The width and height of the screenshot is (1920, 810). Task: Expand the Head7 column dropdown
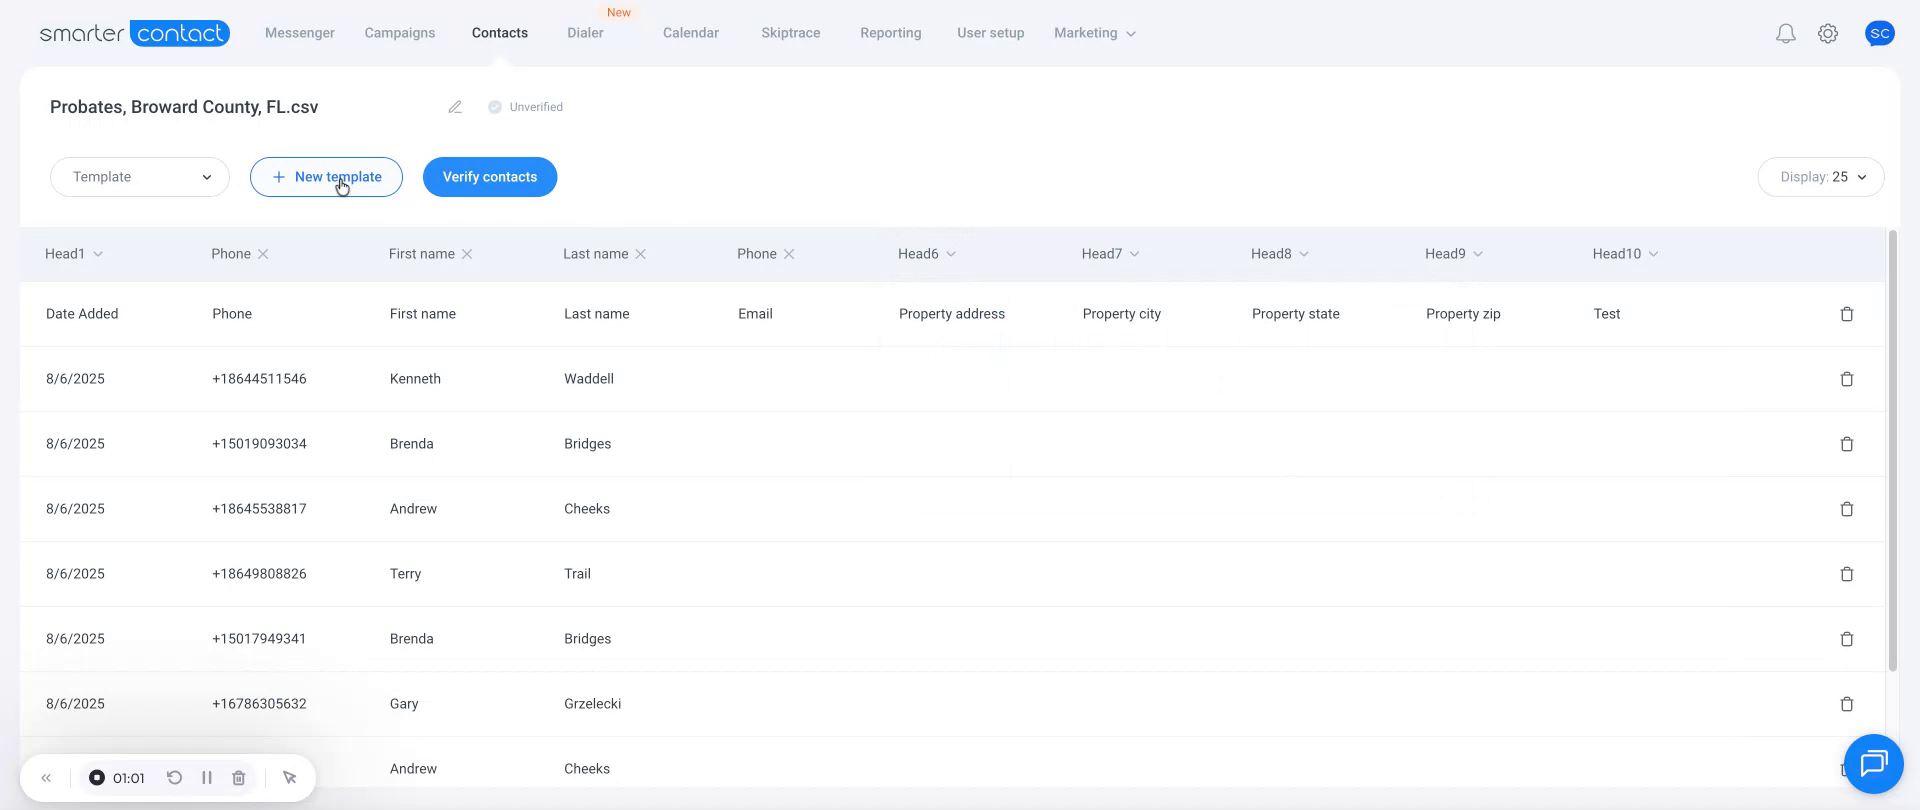pyautogui.click(x=1134, y=254)
